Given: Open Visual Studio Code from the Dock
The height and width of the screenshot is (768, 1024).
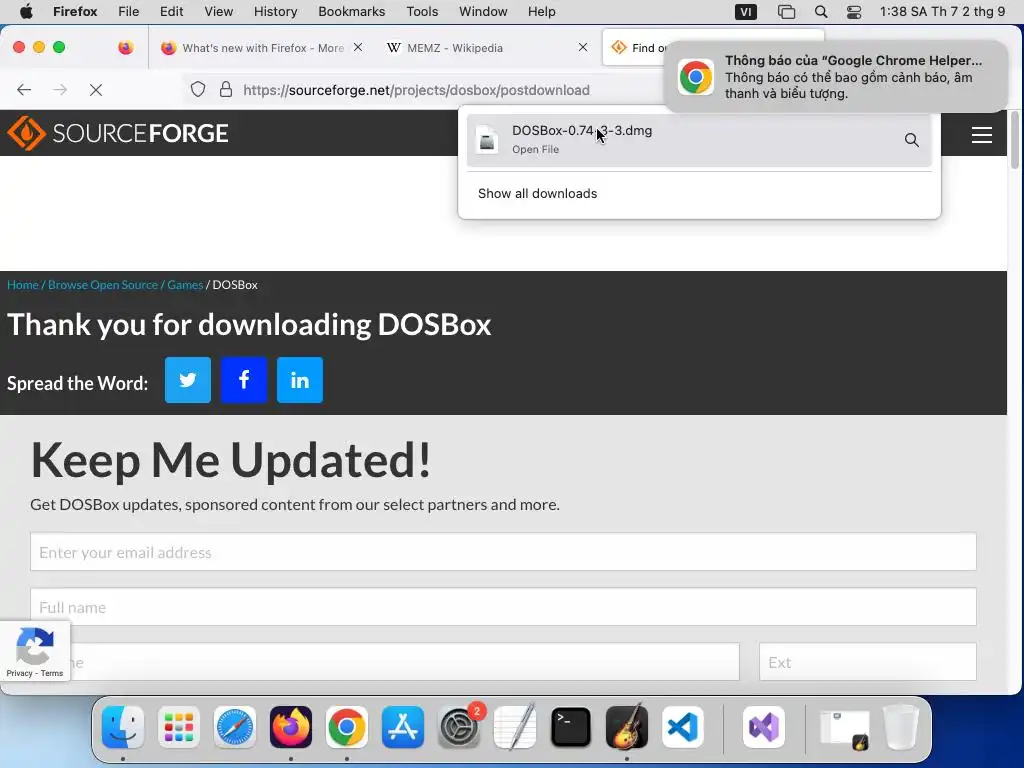Looking at the screenshot, I should click(682, 727).
